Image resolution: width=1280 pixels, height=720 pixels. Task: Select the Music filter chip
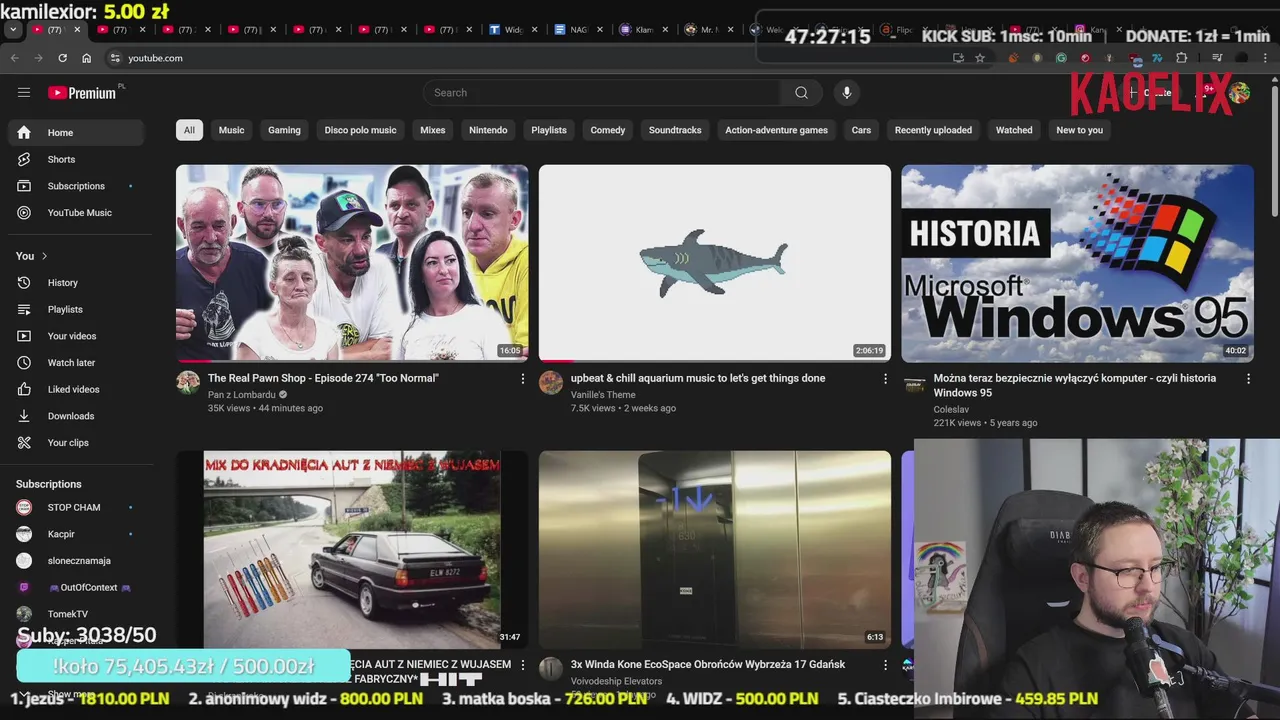[x=231, y=130]
